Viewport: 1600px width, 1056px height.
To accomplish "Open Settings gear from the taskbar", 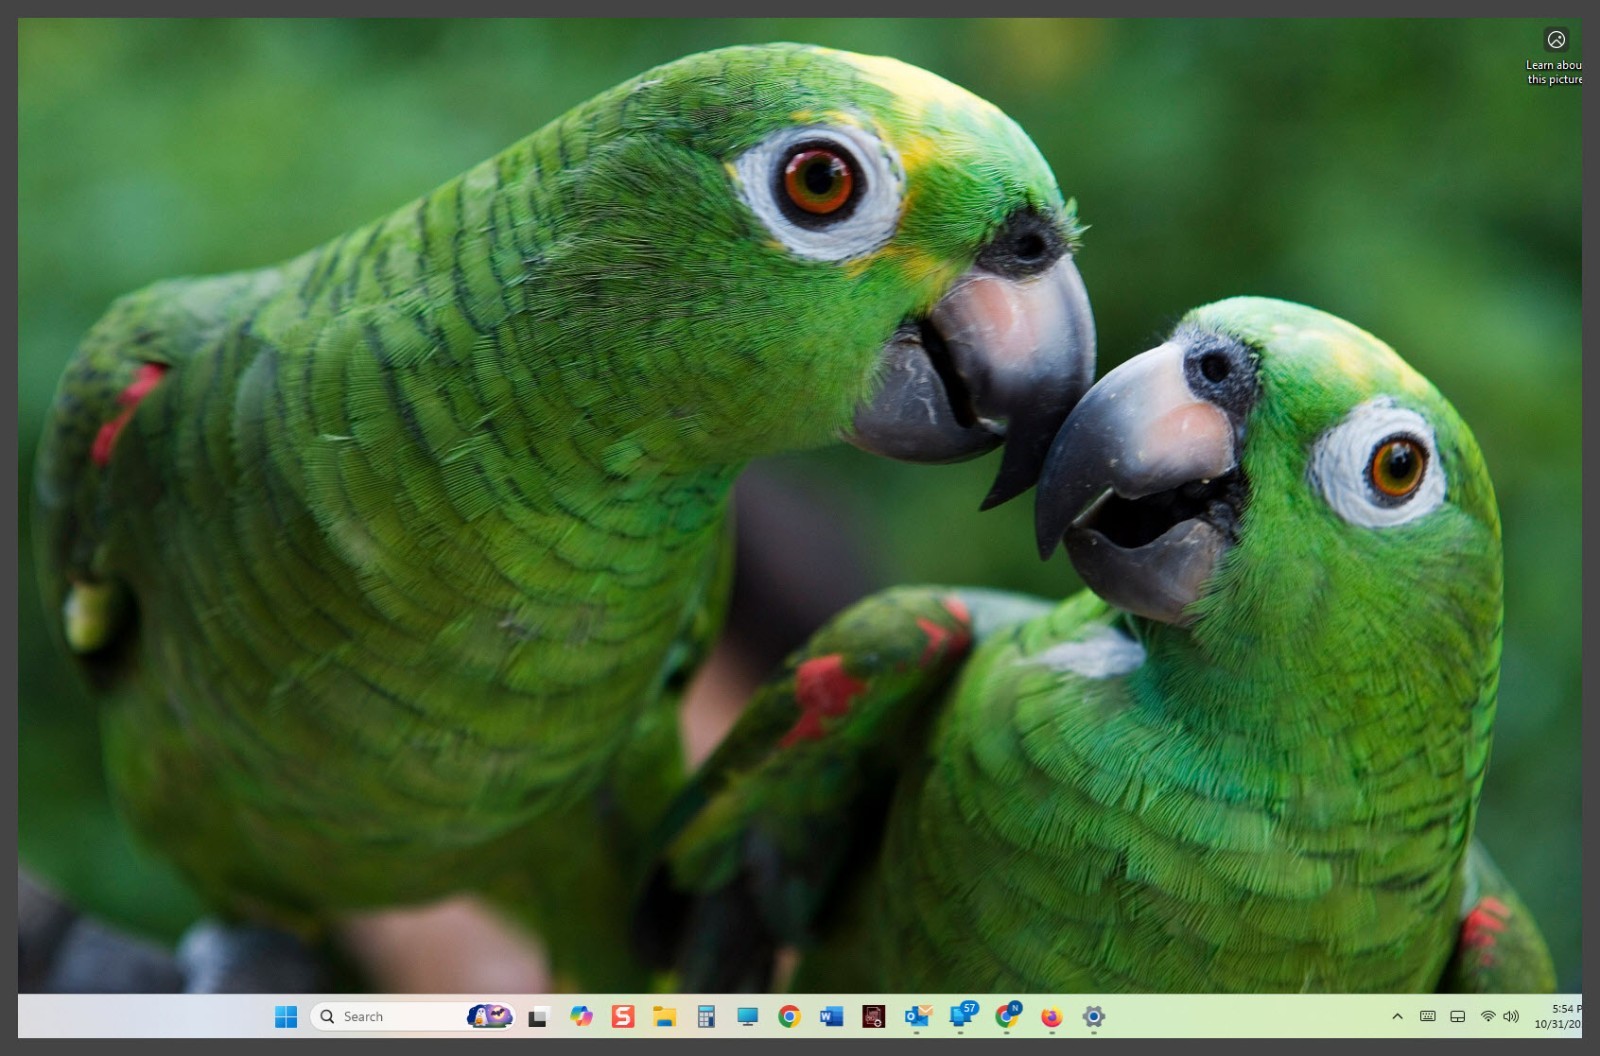I will tap(1093, 1016).
